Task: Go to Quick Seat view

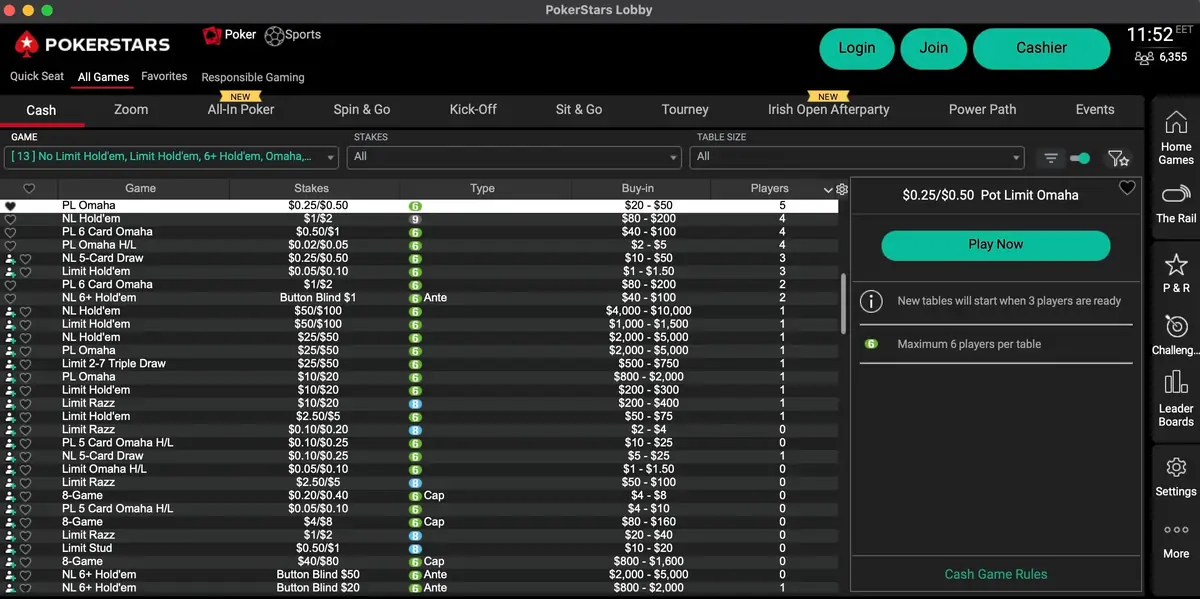Action: [x=37, y=77]
